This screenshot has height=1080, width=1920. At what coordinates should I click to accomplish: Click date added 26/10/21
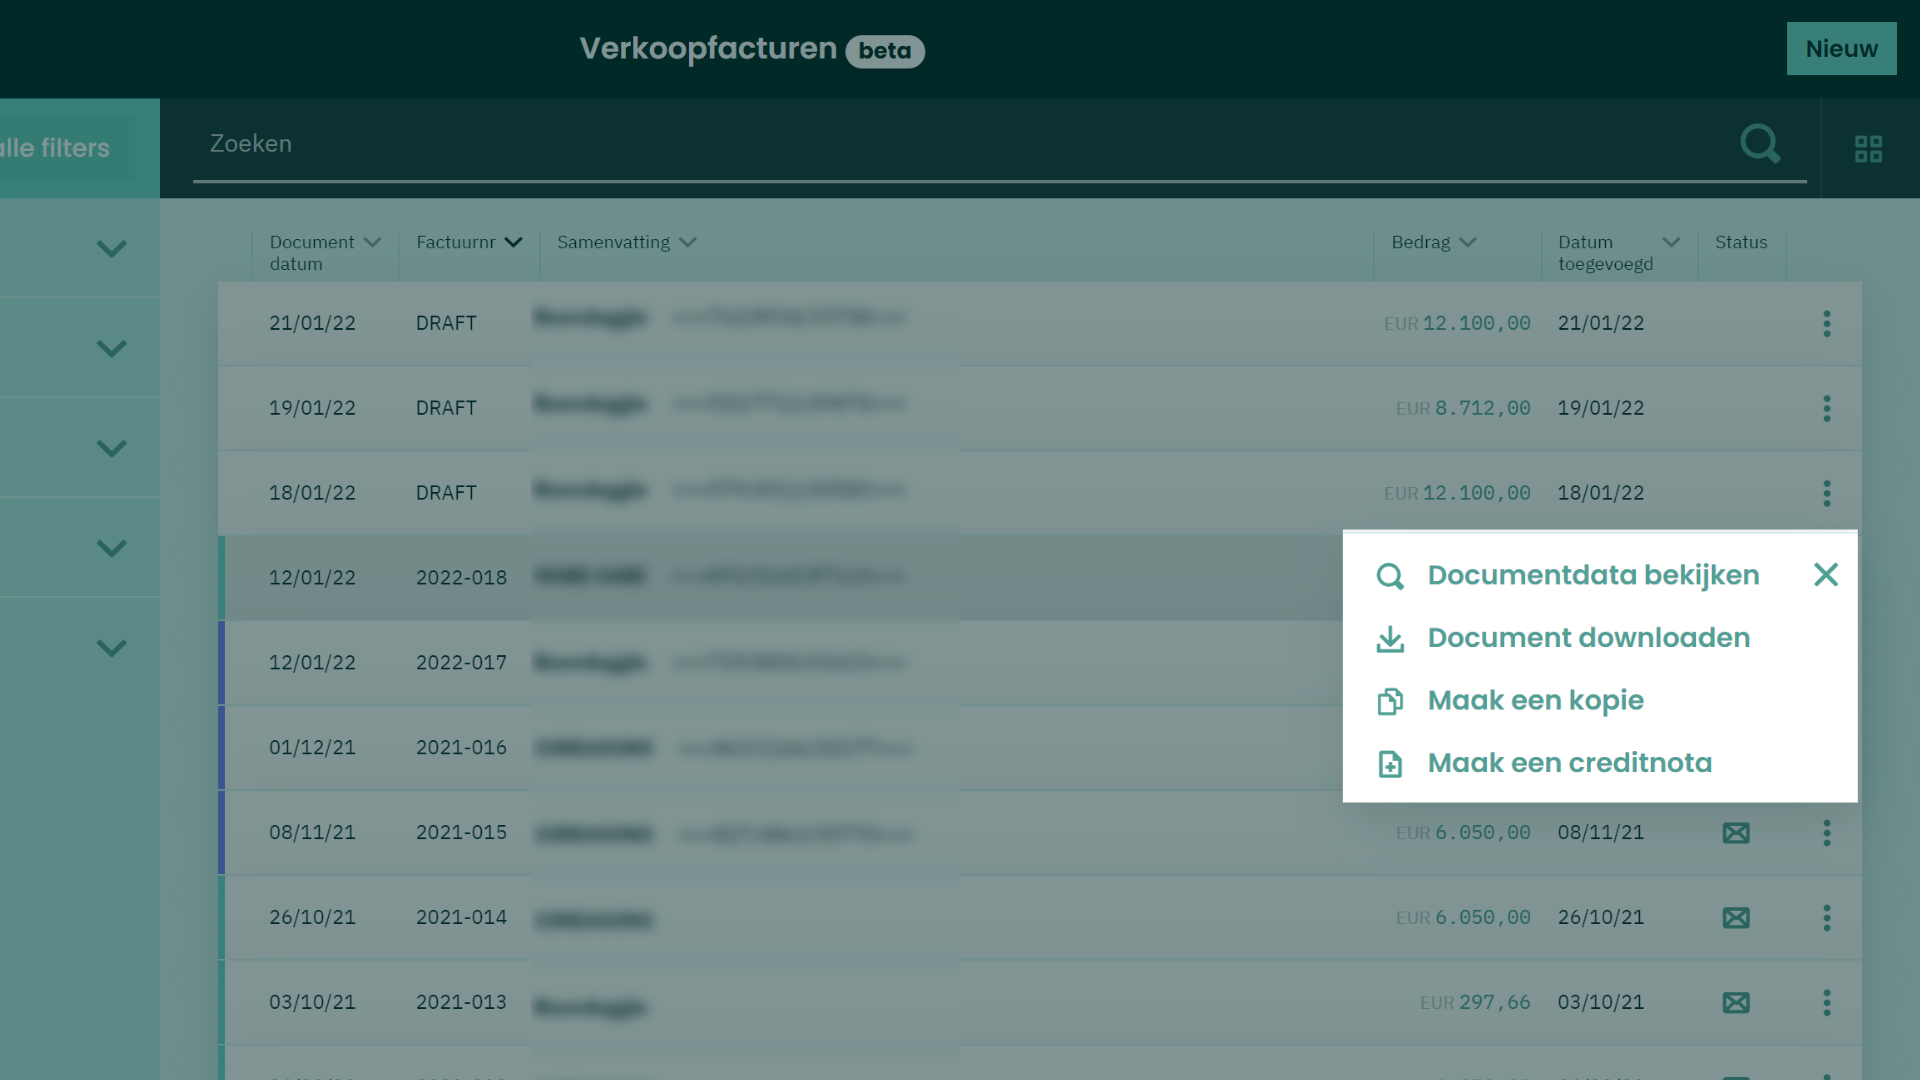(1600, 918)
